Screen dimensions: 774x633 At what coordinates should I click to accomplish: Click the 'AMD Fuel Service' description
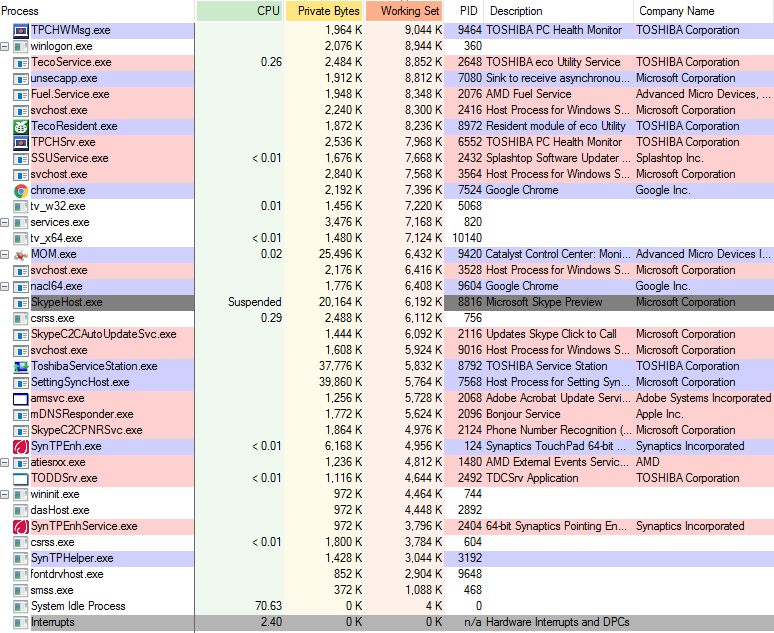(529, 94)
